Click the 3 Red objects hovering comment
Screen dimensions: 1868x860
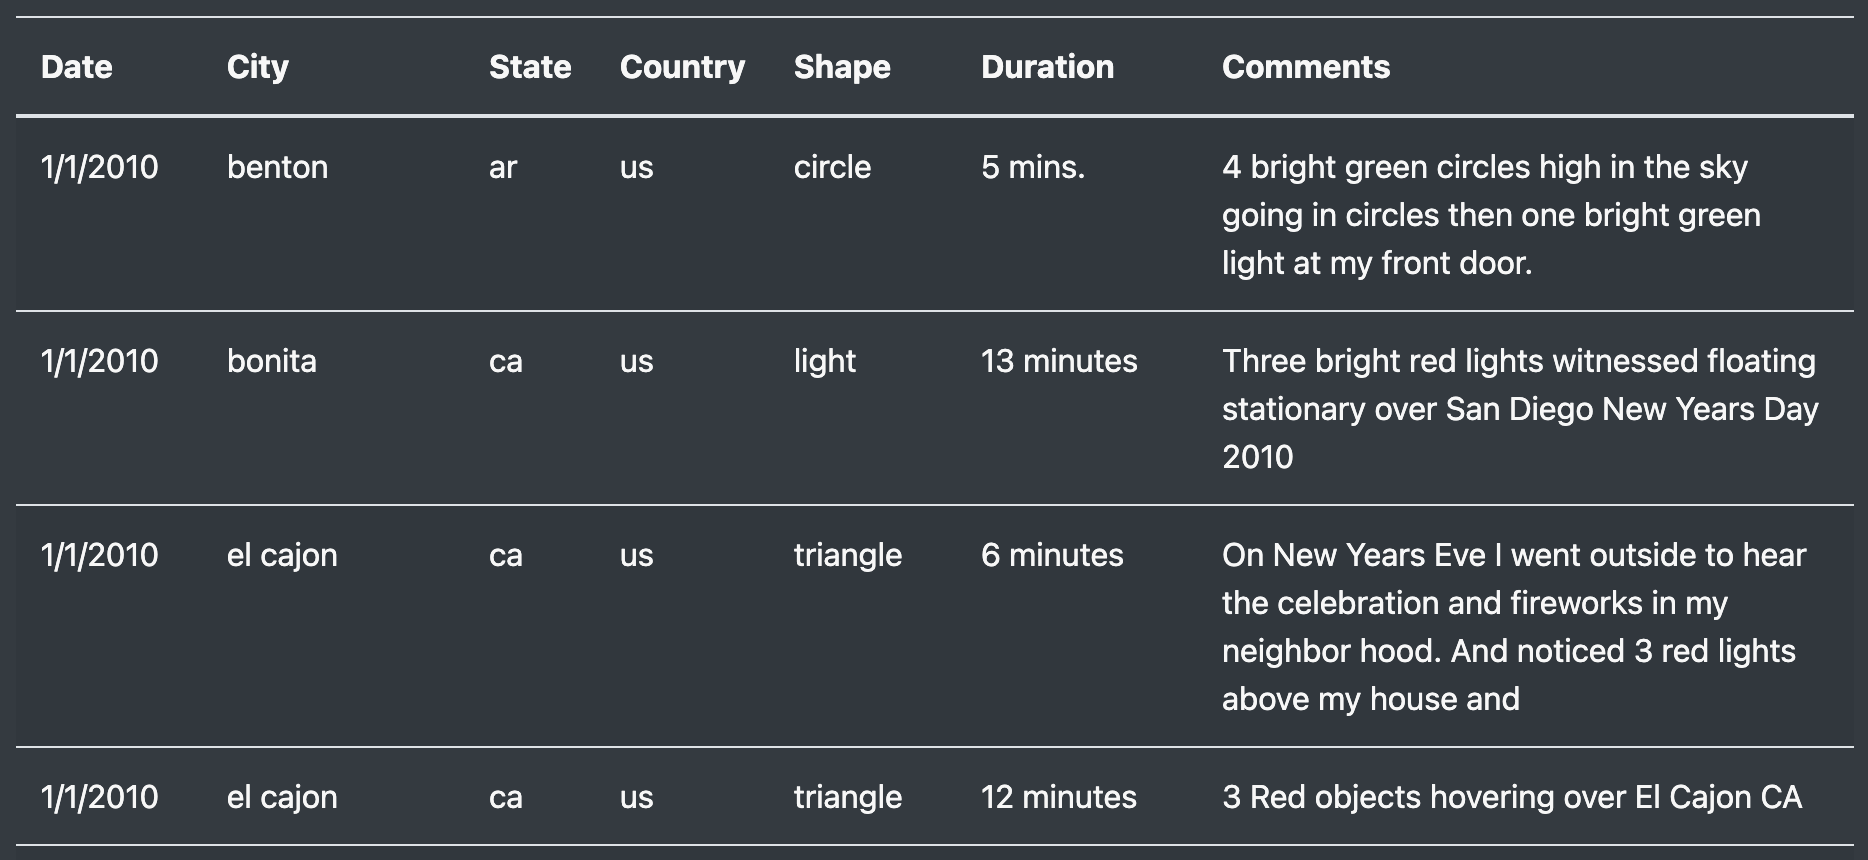coord(1512,797)
